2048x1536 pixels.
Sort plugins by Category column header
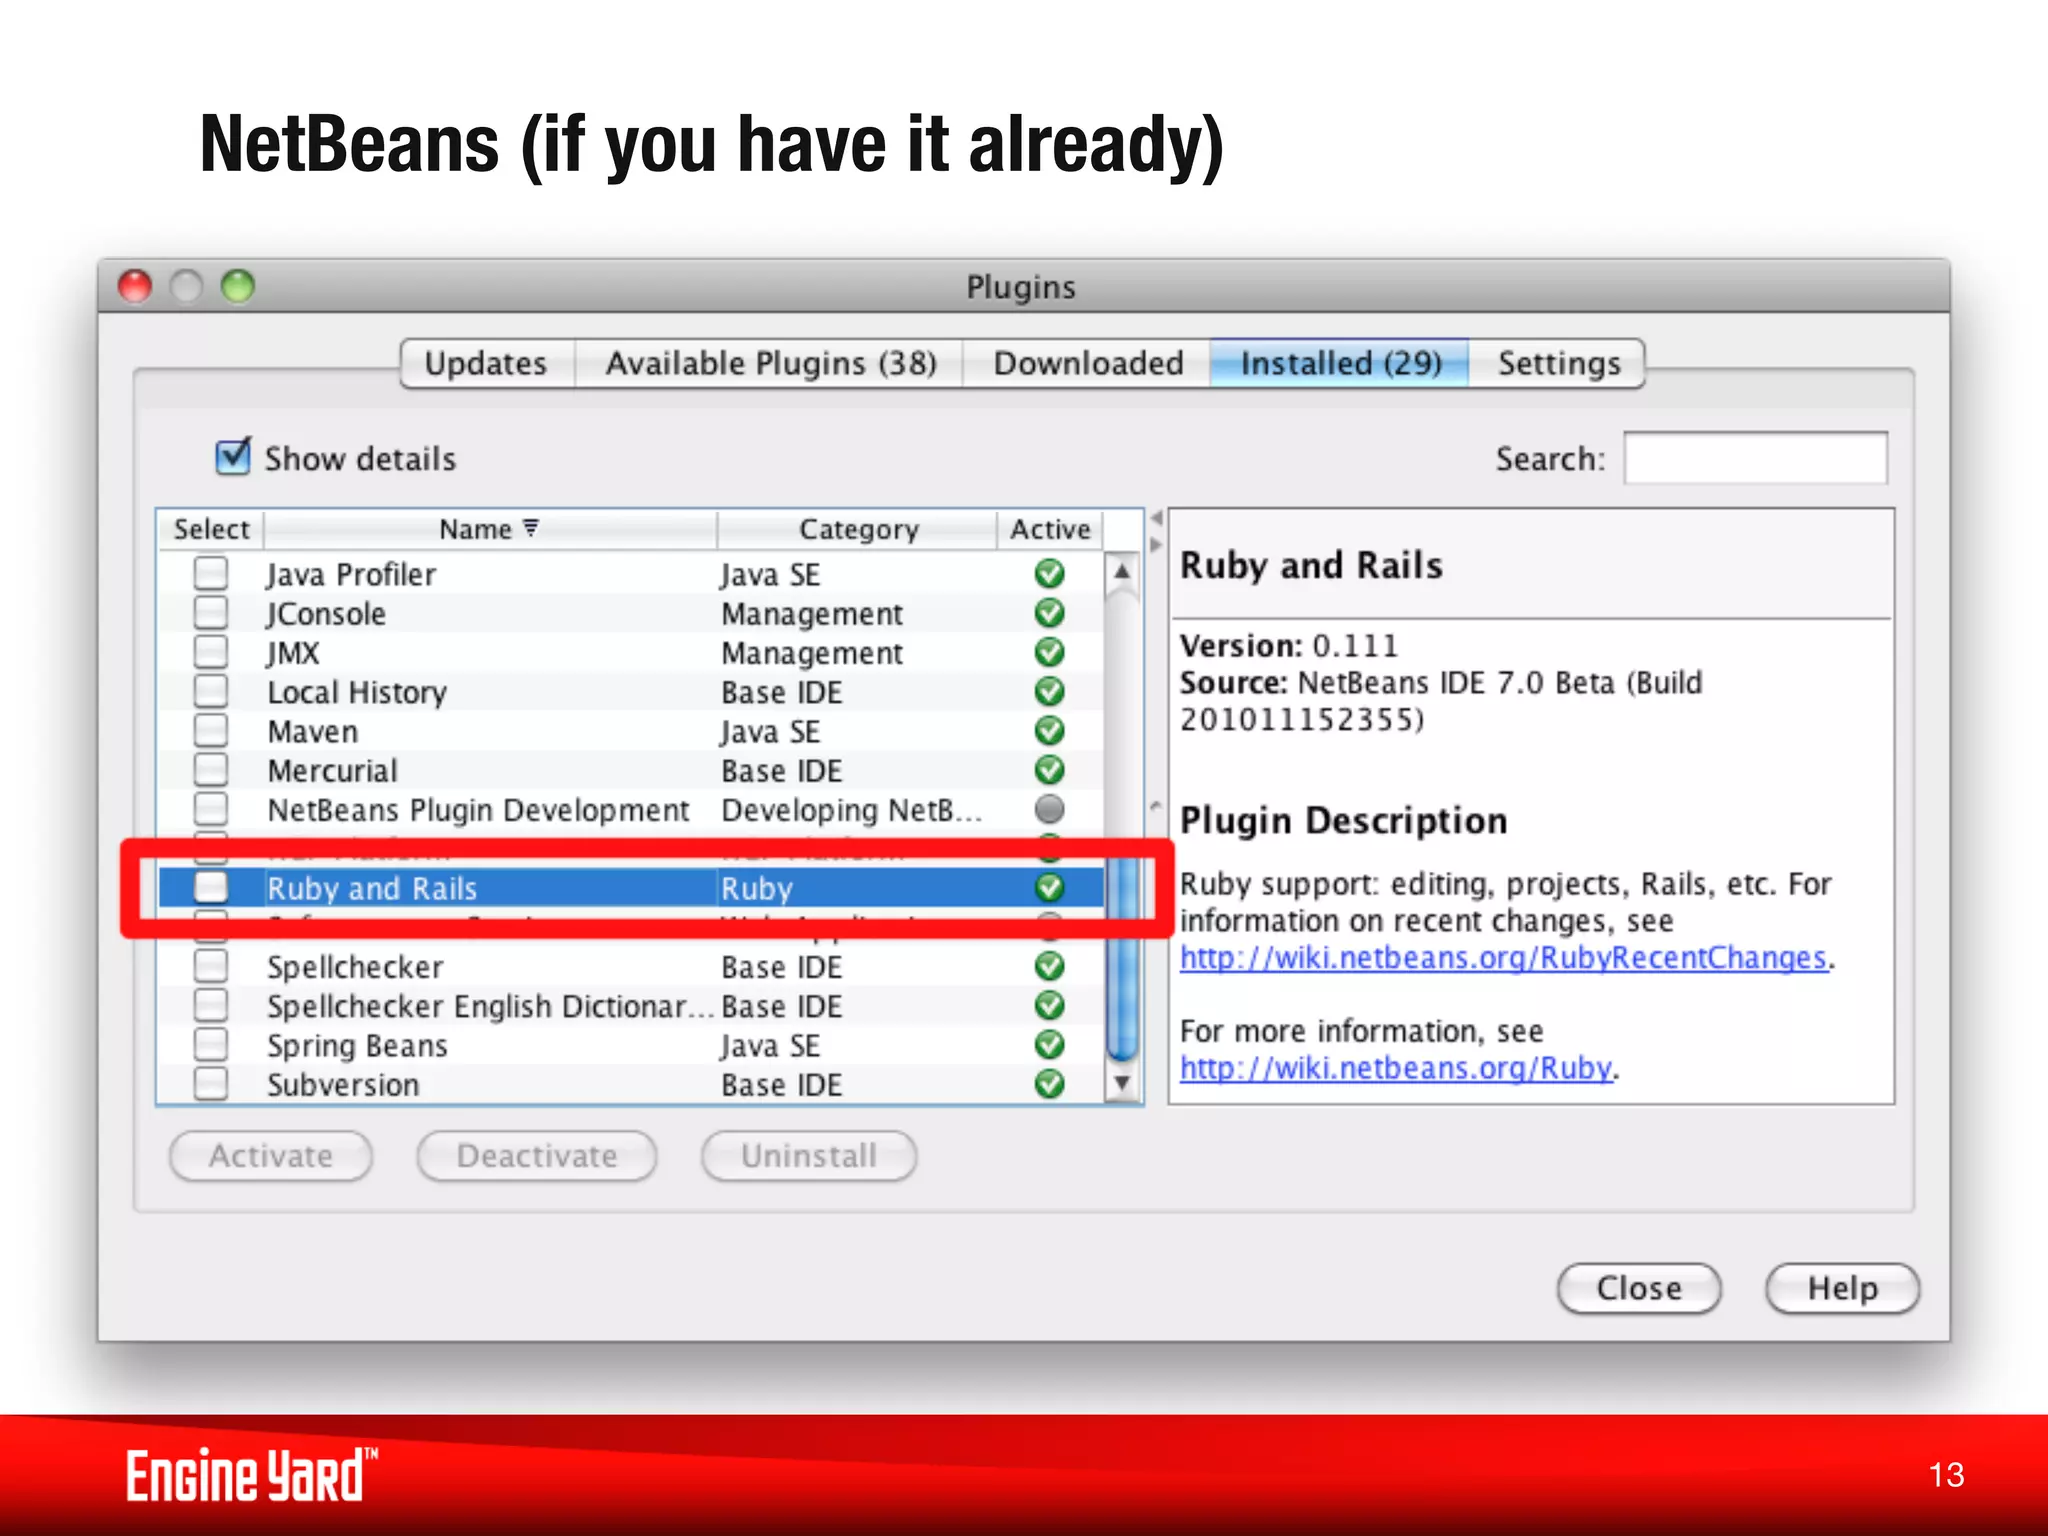pos(857,529)
